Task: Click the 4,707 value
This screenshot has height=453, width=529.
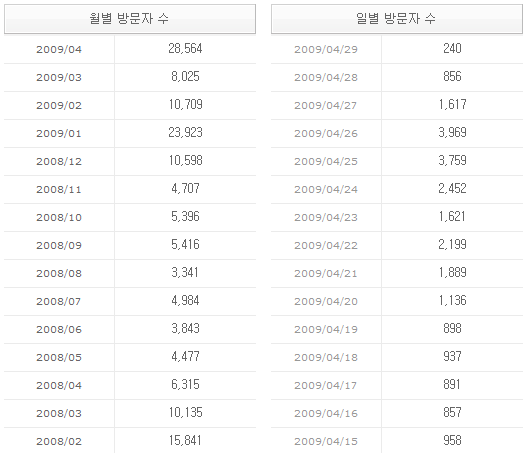Action: 185,189
